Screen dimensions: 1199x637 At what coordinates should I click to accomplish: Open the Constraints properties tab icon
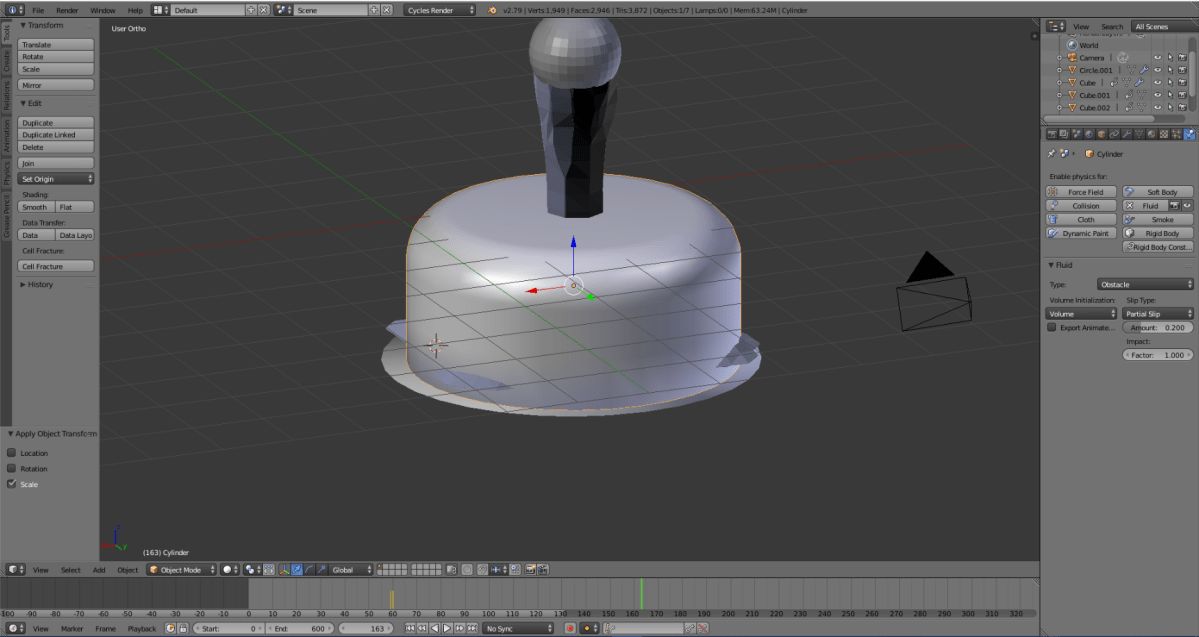[1114, 134]
